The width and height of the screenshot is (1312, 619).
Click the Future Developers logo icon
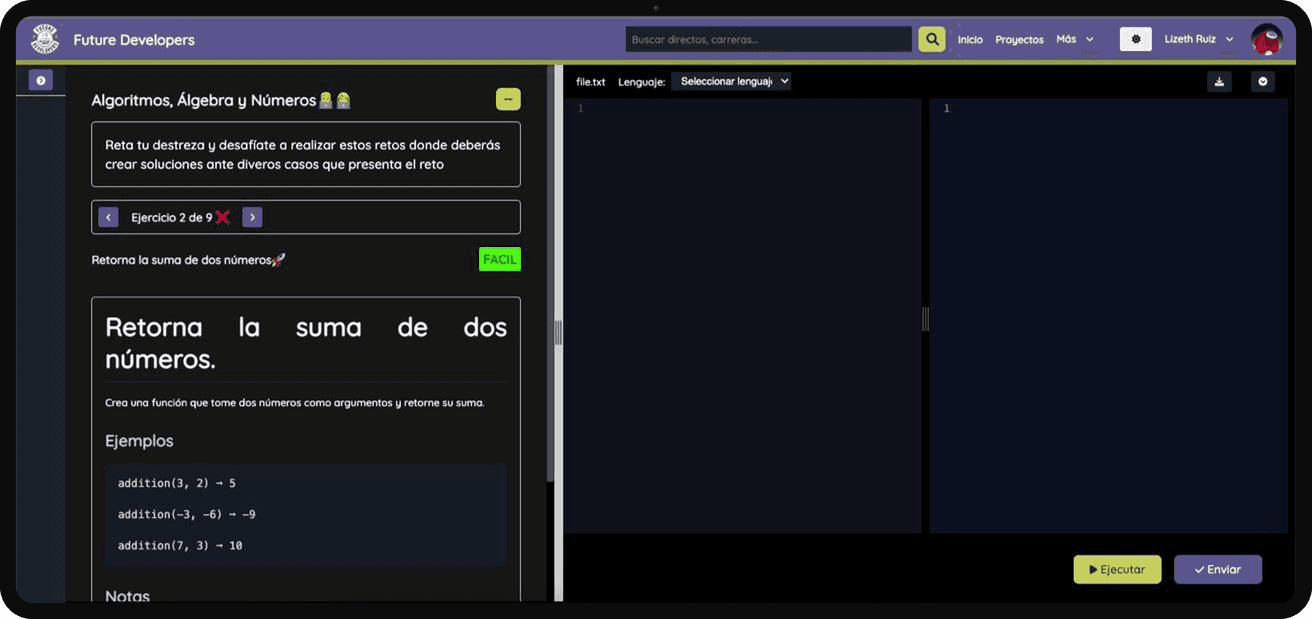point(45,39)
